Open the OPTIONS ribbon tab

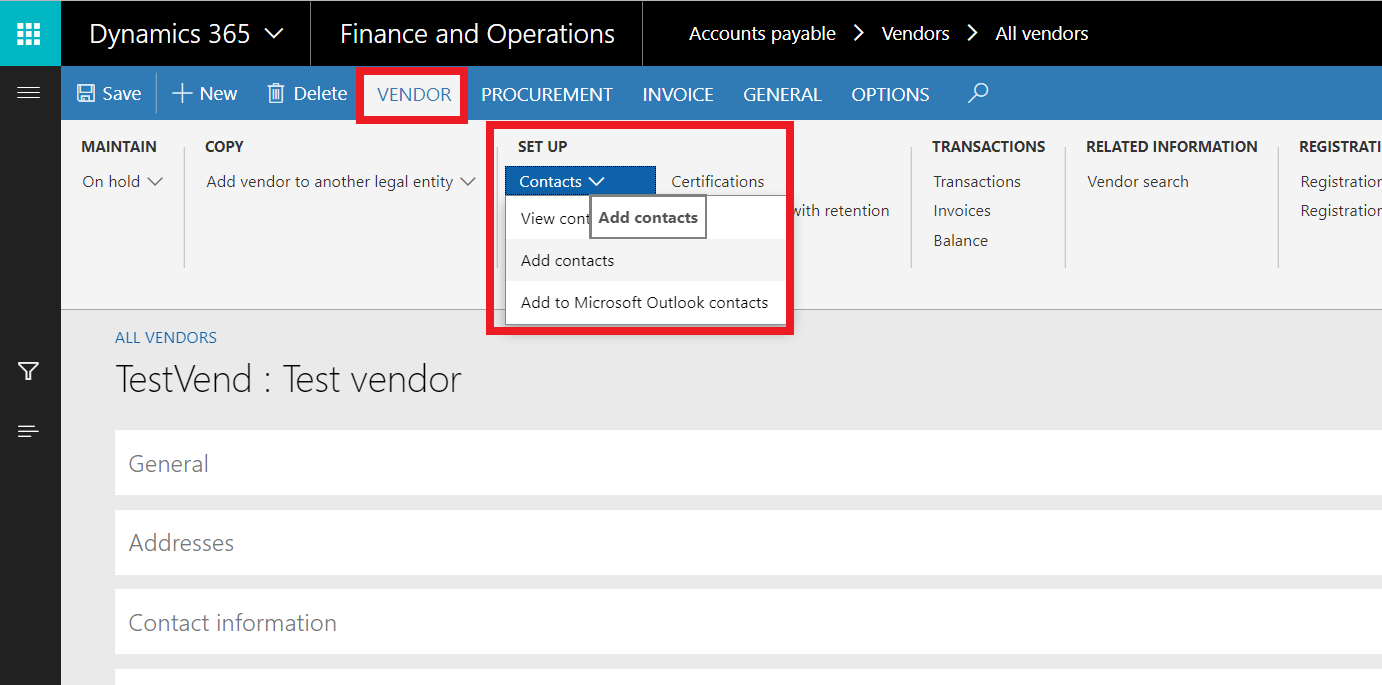890,93
